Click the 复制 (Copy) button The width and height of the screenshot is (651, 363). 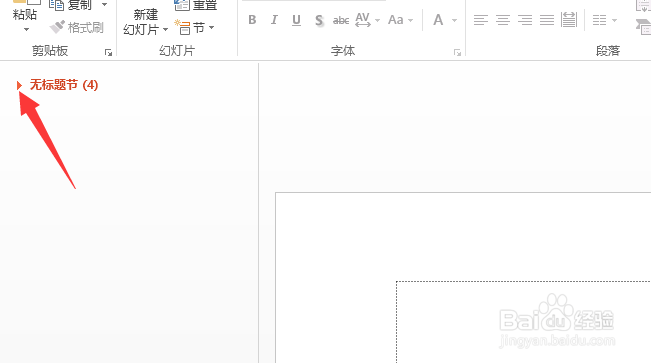pyautogui.click(x=71, y=5)
